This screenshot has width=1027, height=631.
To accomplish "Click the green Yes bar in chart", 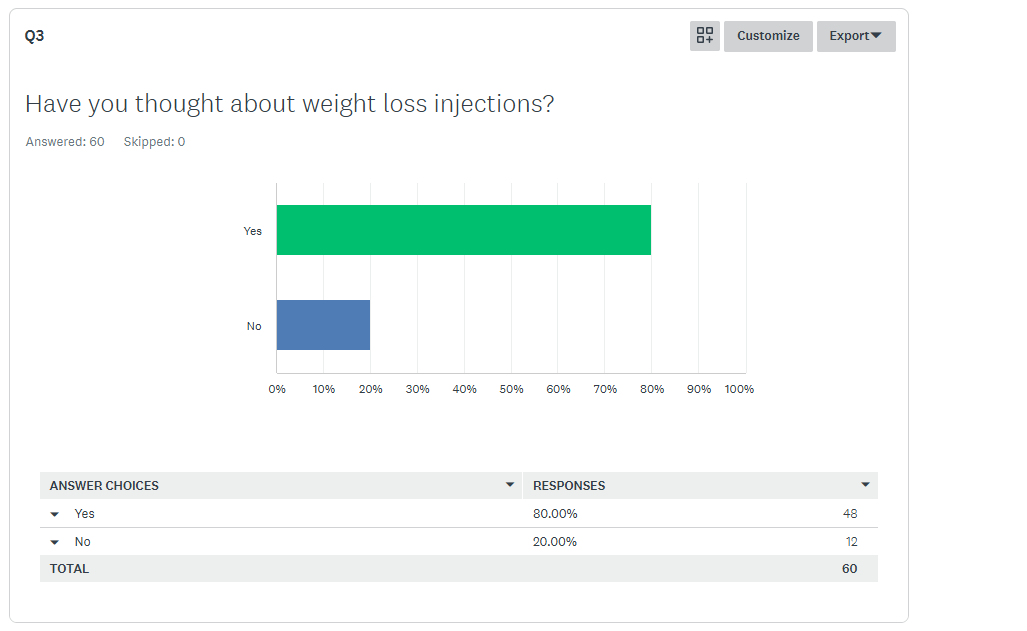I will pos(463,230).
